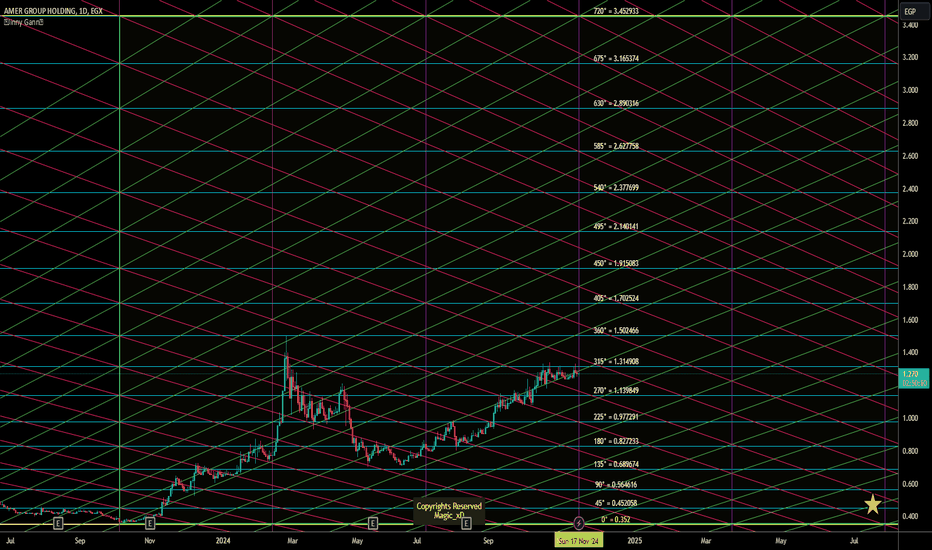Select the 315° = 1.314908 level label
932x550 pixels.
(616, 362)
